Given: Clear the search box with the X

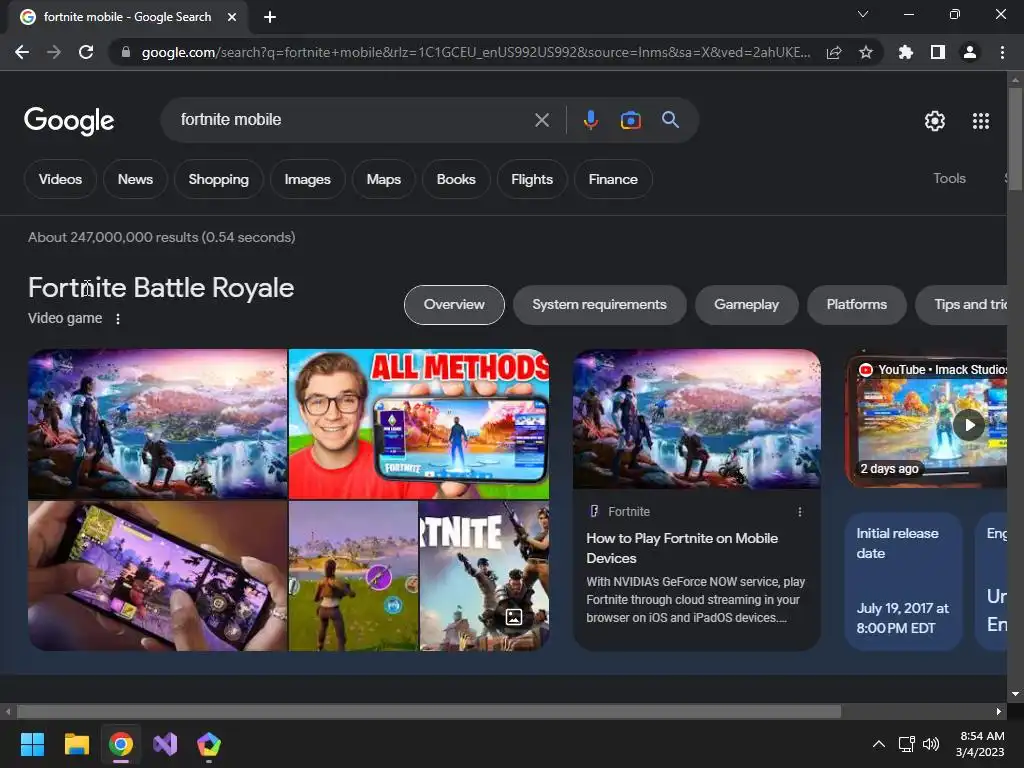Looking at the screenshot, I should [541, 120].
